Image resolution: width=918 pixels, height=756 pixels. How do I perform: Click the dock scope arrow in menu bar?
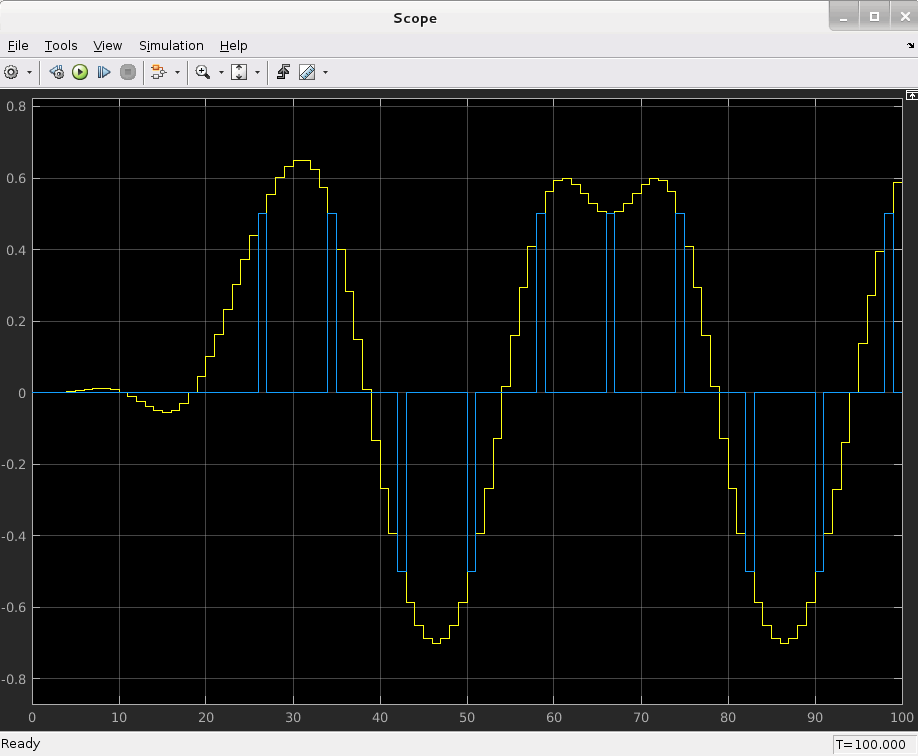pyautogui.click(x=909, y=46)
